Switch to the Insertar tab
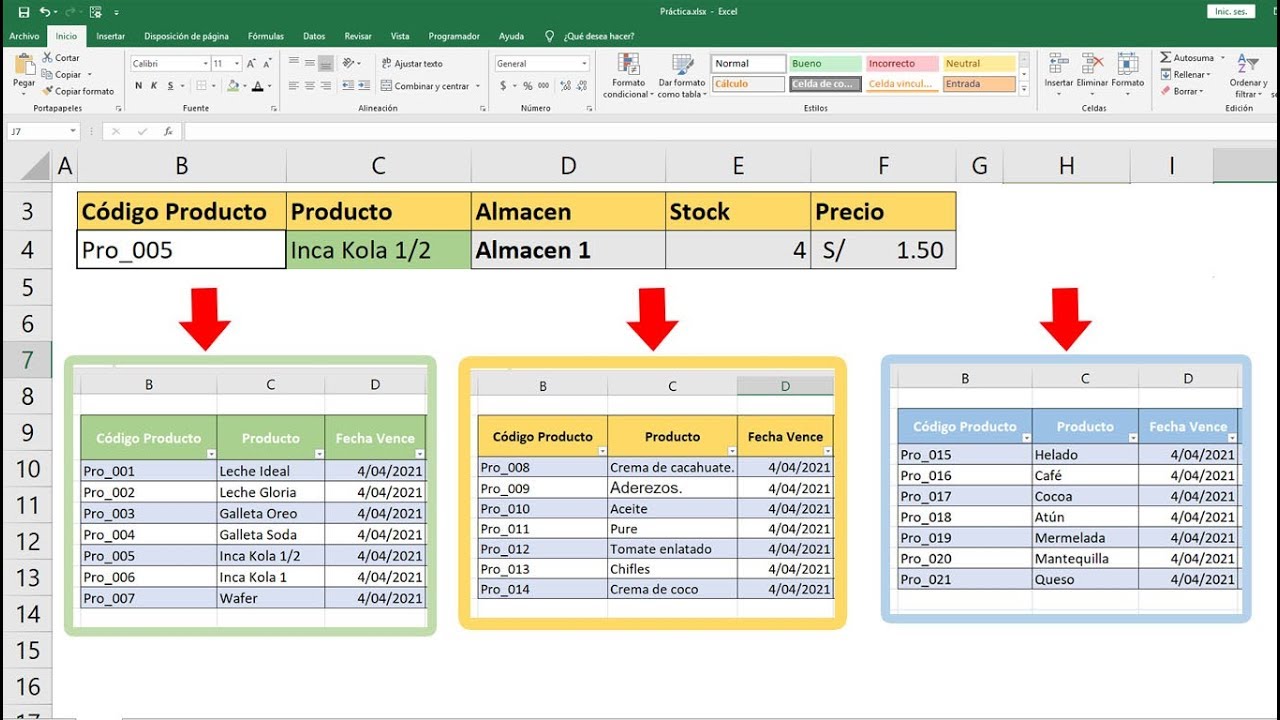 [111, 36]
